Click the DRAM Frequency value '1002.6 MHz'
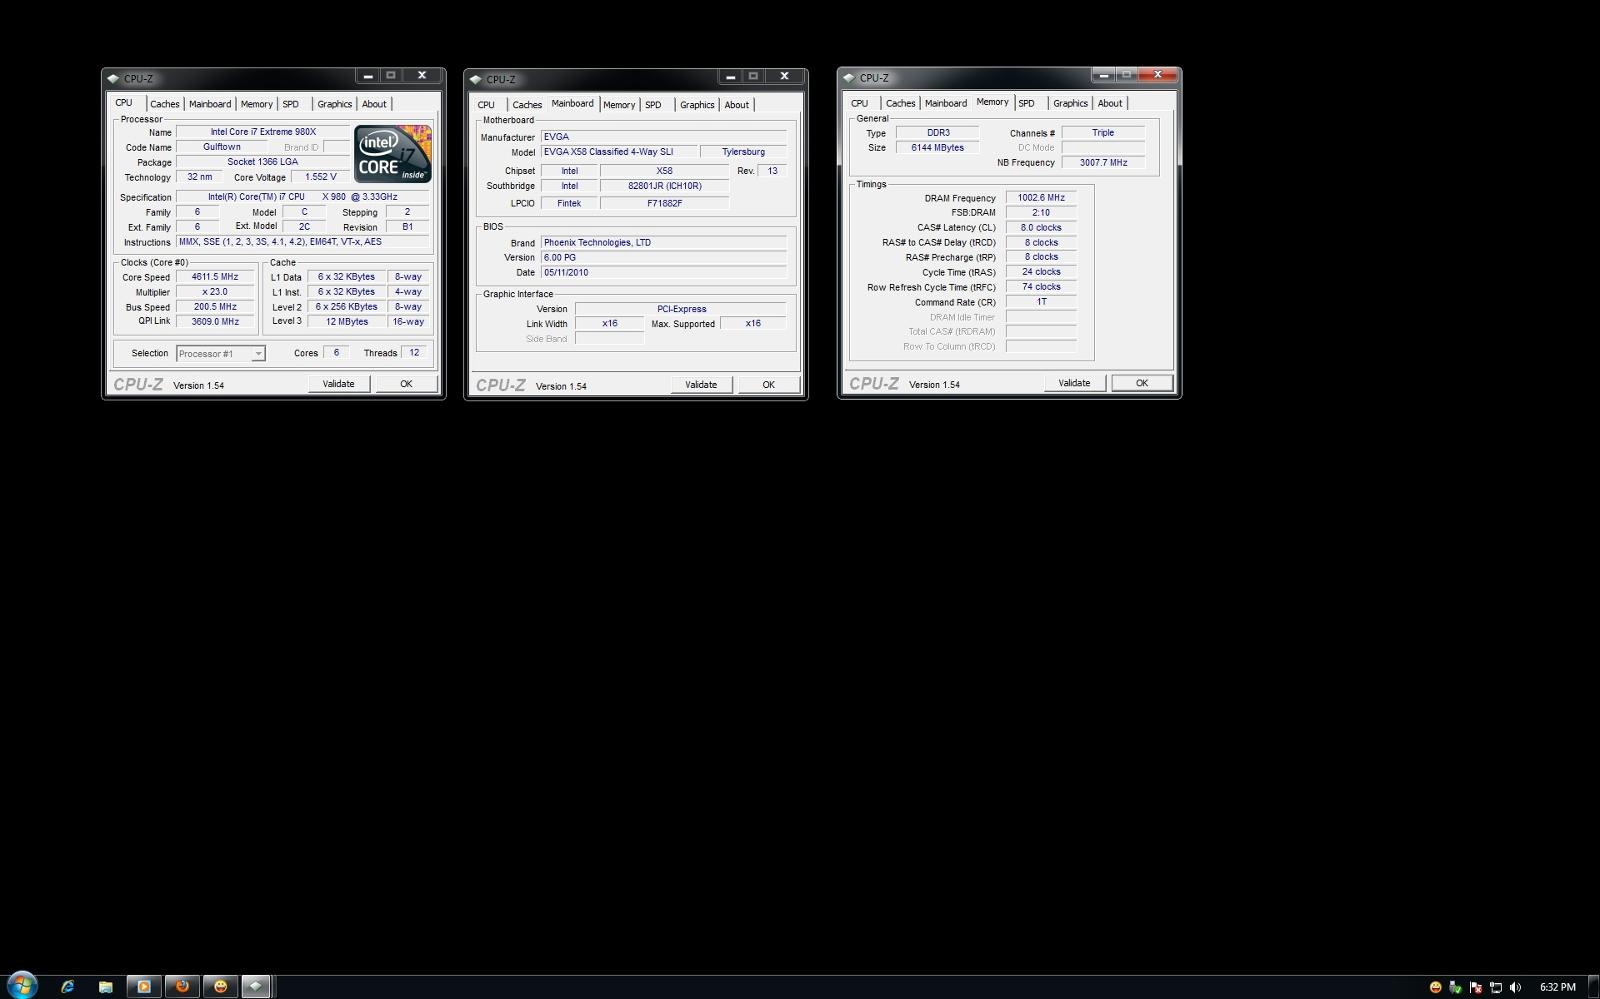Viewport: 1600px width, 999px height. tap(1041, 198)
